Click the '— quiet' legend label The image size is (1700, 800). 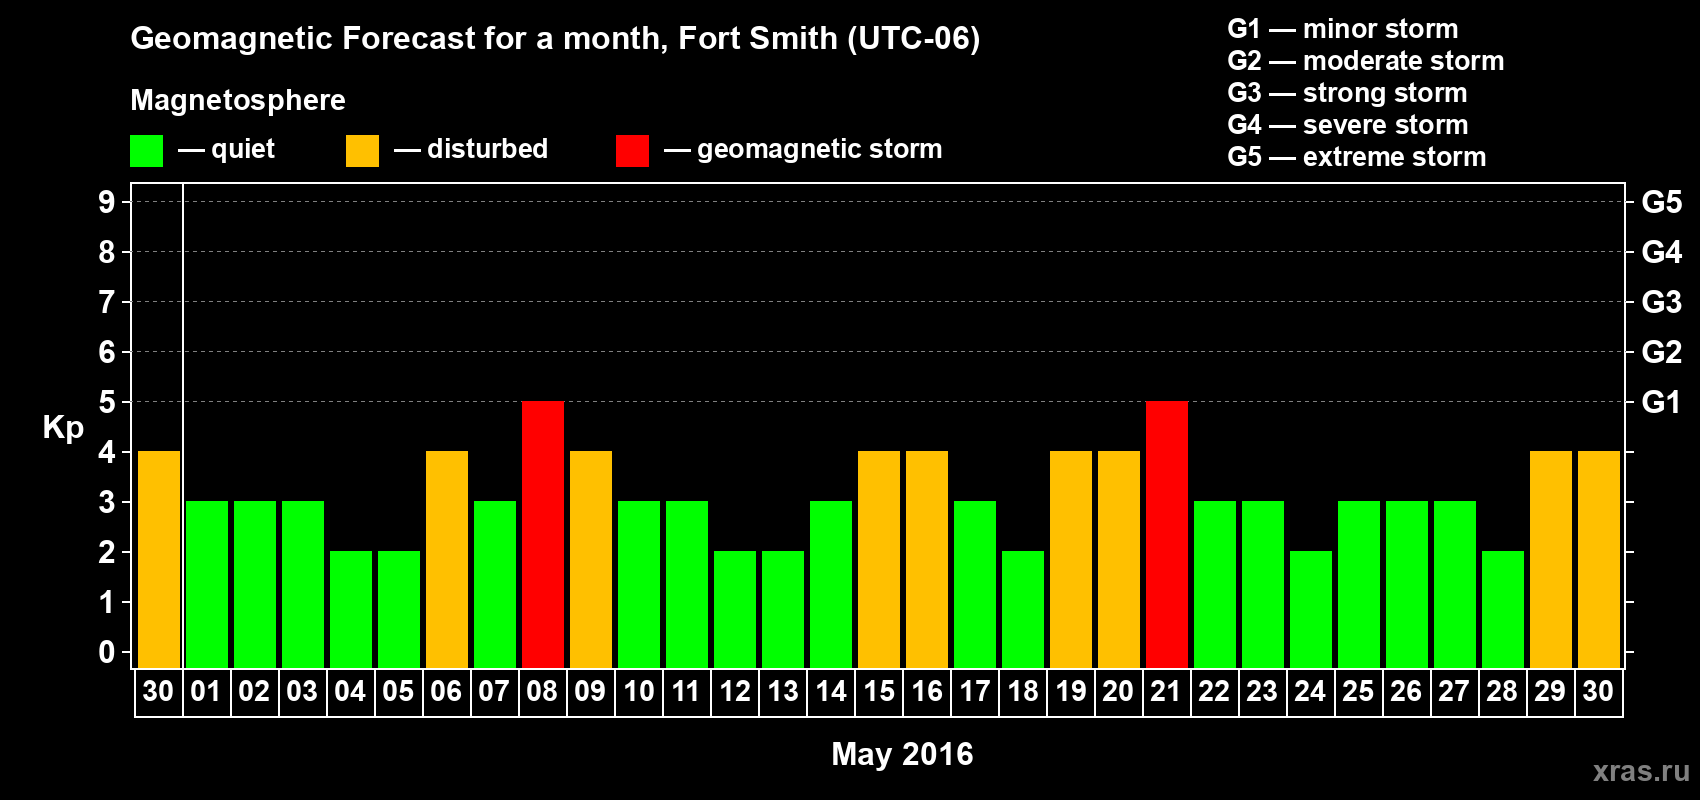pyautogui.click(x=226, y=150)
